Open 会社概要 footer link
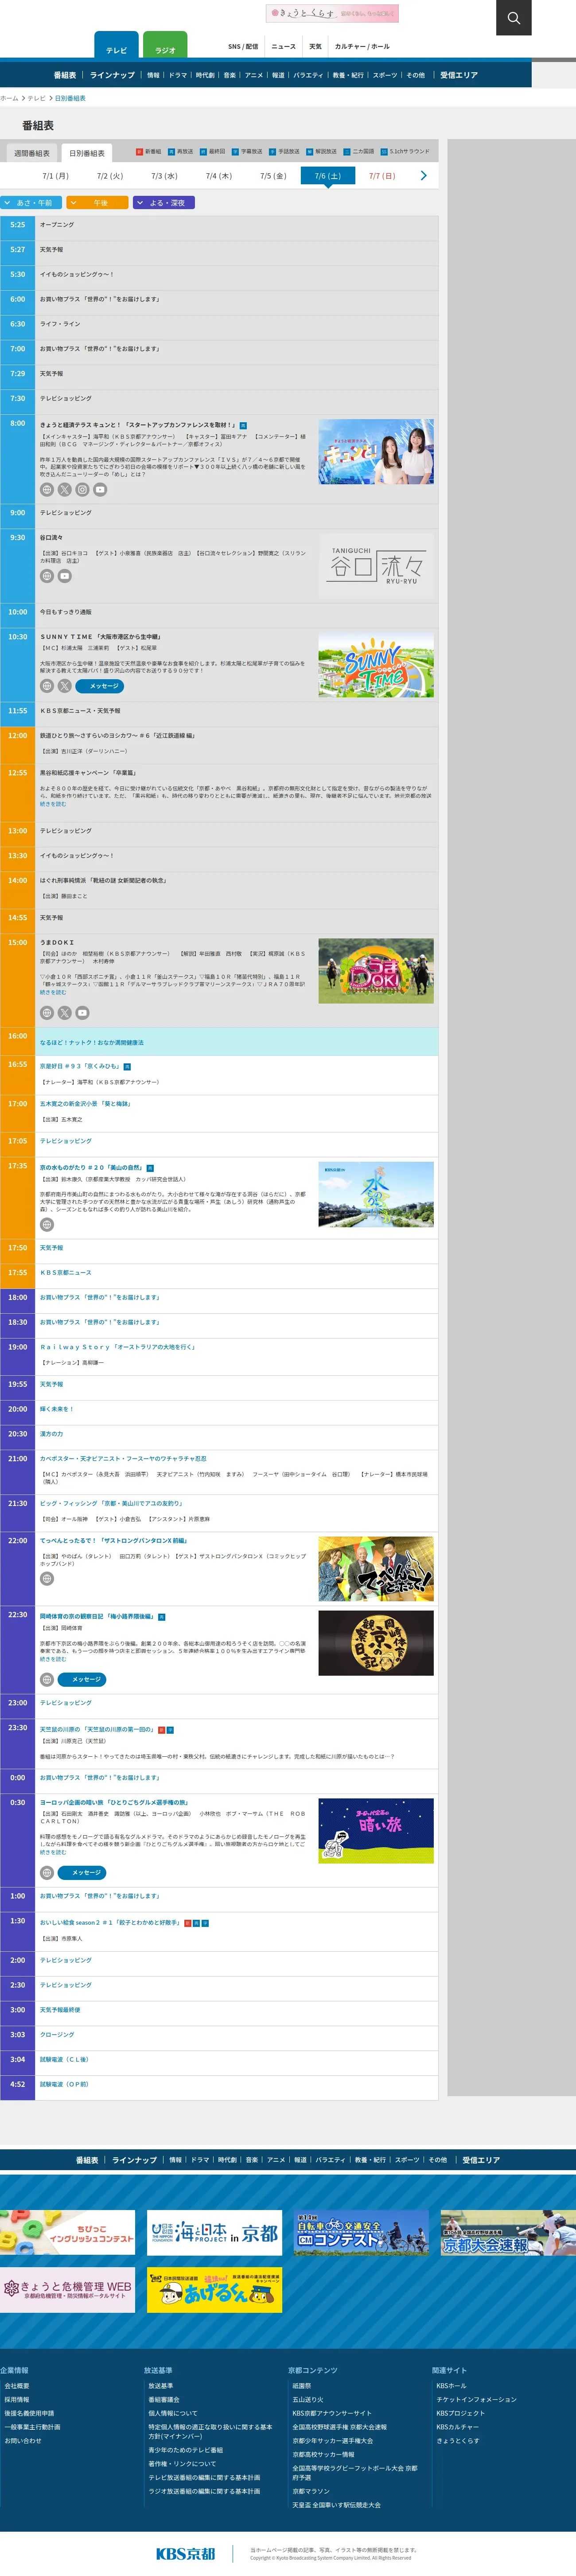This screenshot has height=2576, width=576. (16, 2385)
